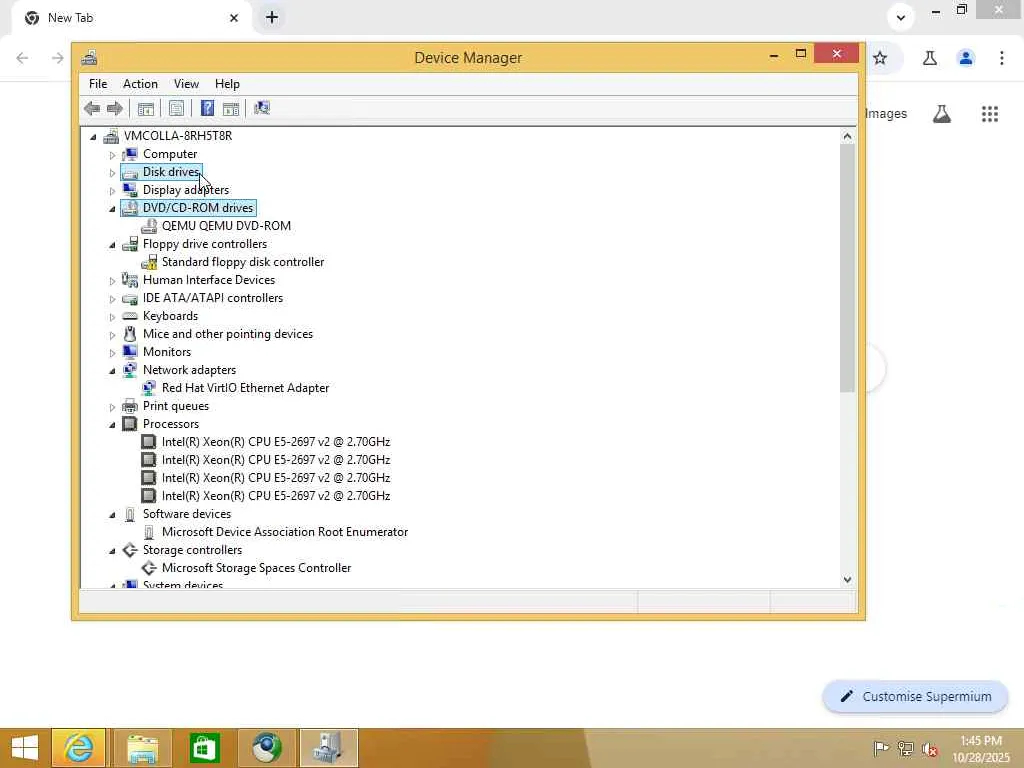
Task: Open File Explorer from the taskbar
Action: coord(142,748)
